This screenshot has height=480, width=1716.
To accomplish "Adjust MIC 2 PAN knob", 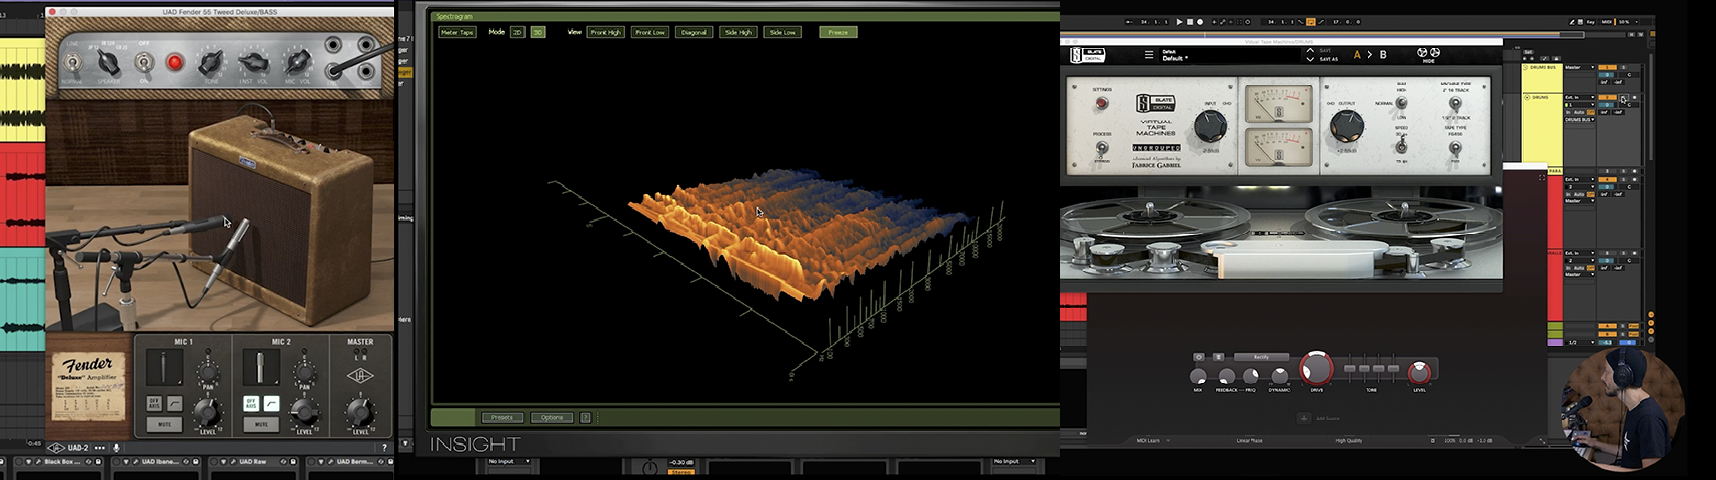I will 305,372.
